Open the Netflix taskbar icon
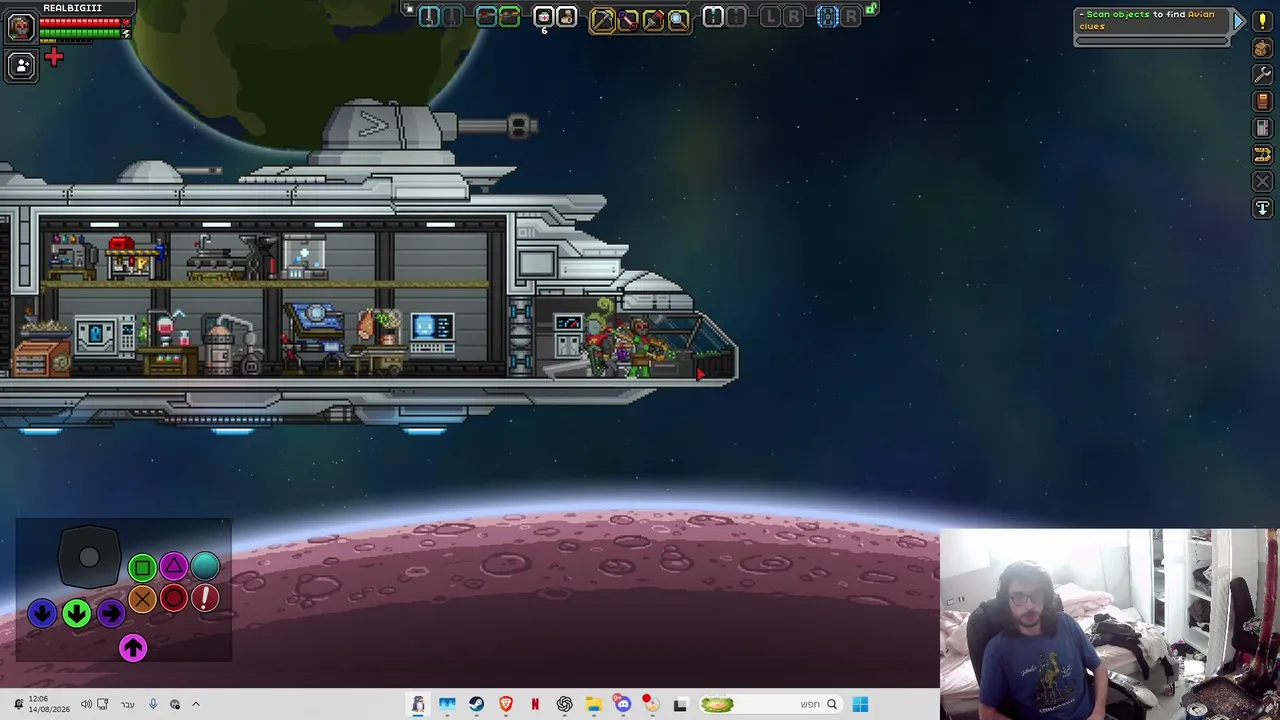 point(535,704)
